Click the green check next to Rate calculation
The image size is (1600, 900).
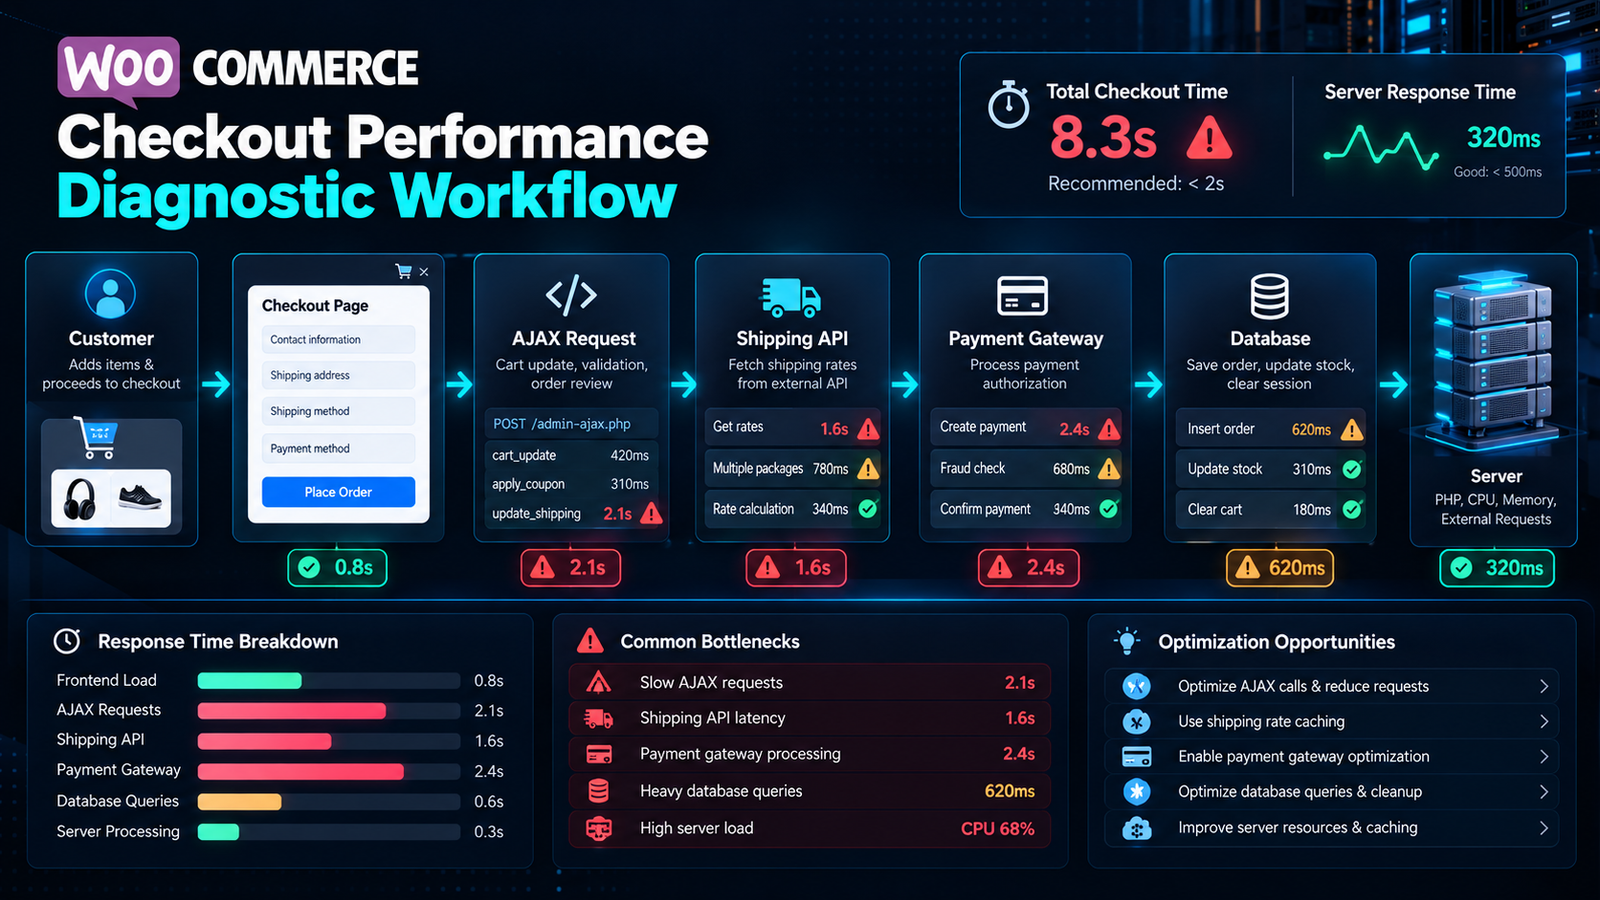[x=868, y=509]
